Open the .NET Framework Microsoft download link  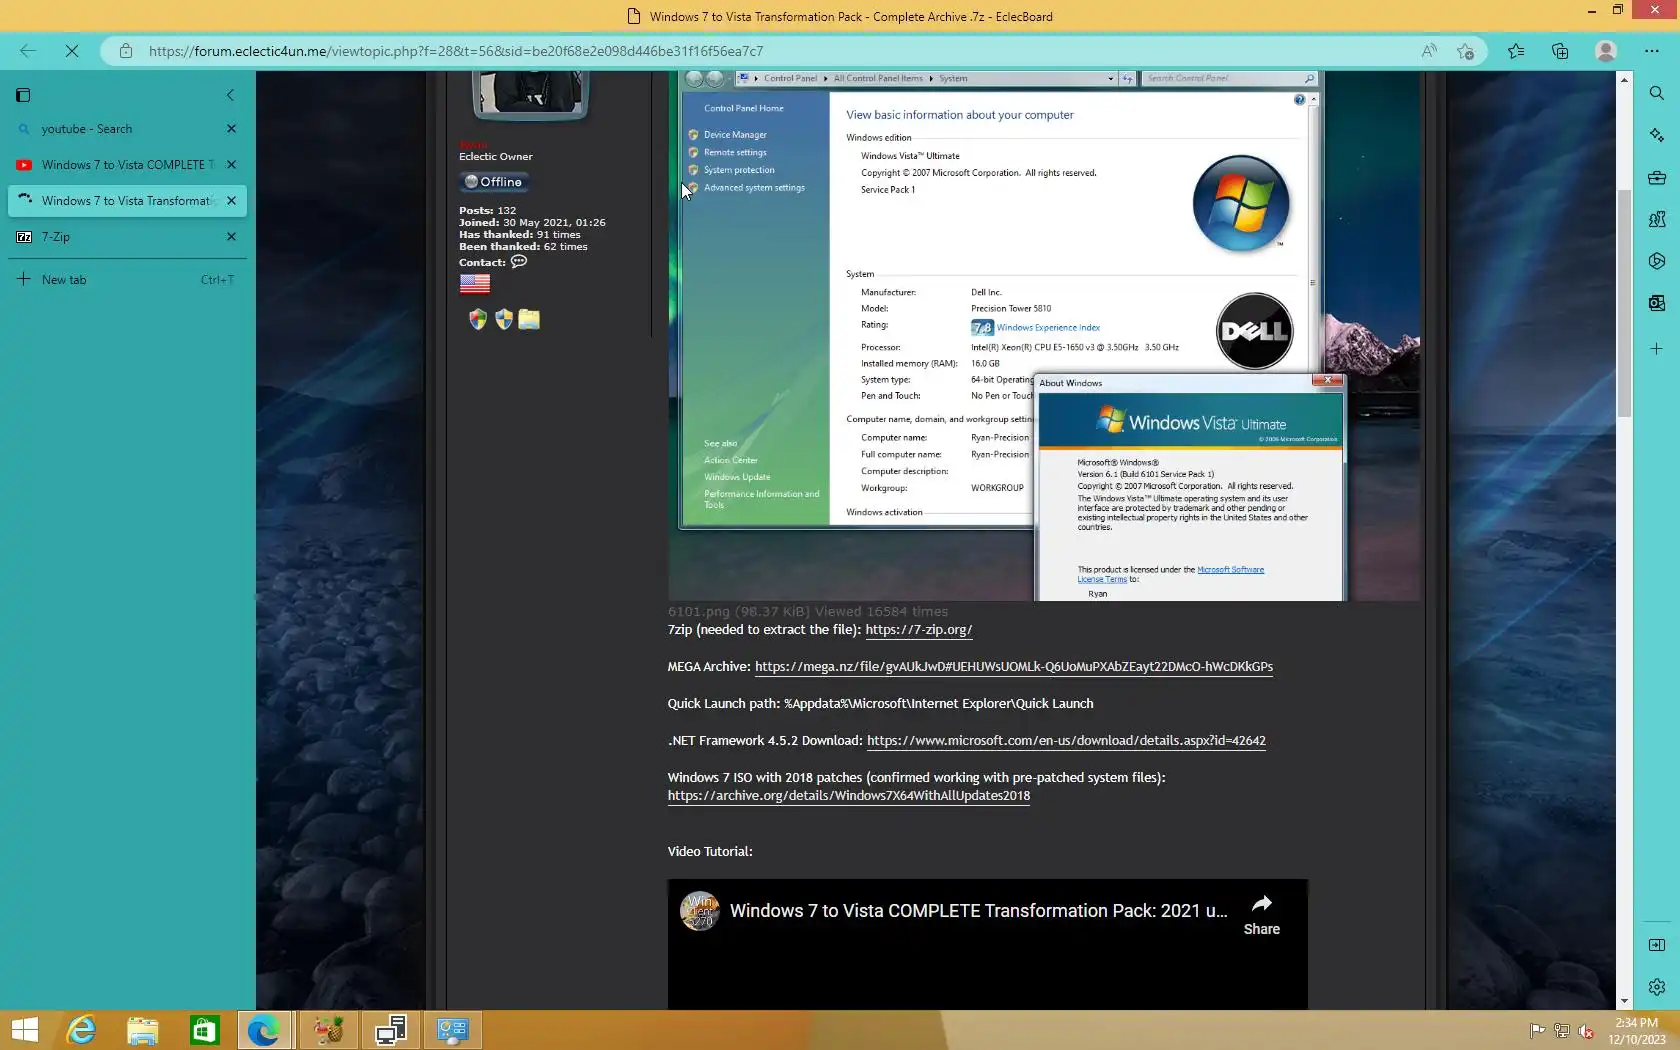(1066, 741)
